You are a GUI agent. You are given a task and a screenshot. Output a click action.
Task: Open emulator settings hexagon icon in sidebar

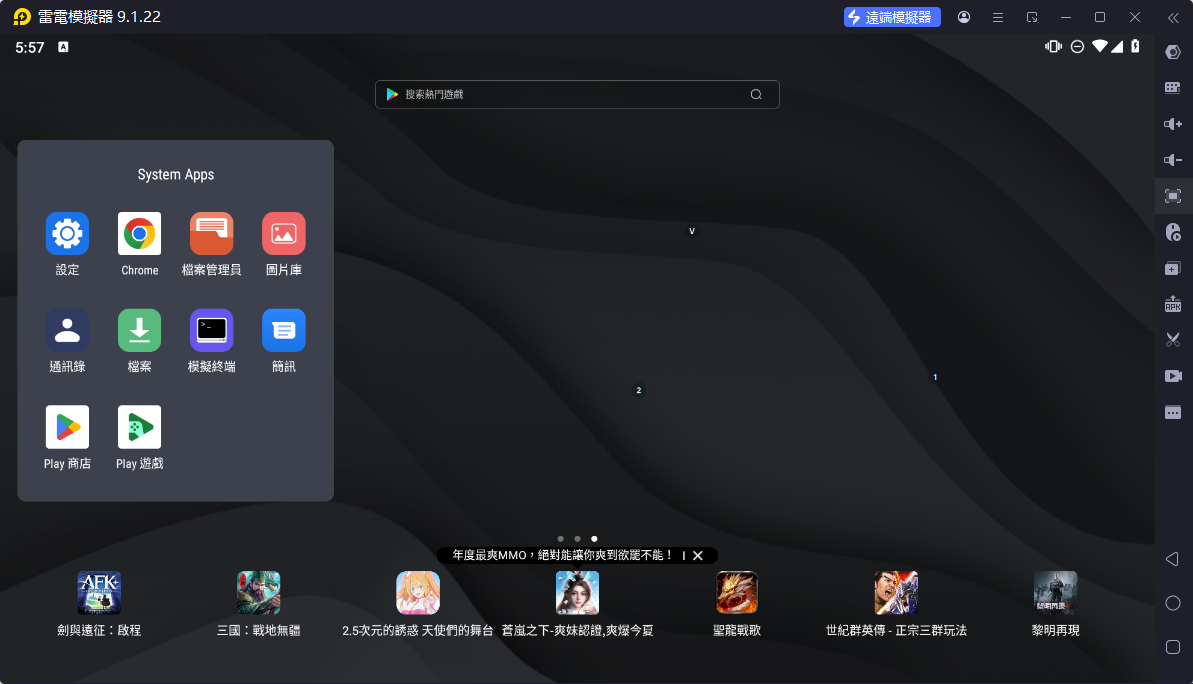(x=1172, y=52)
